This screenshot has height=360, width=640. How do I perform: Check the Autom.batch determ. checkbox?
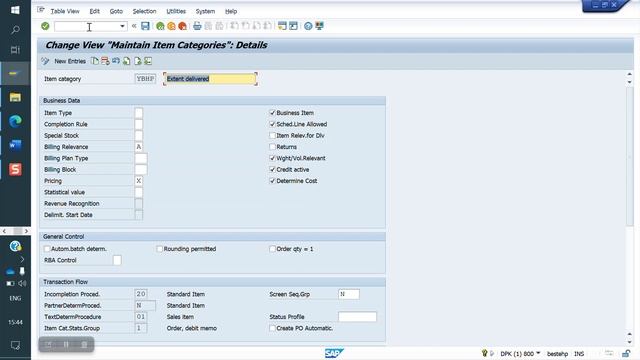point(47,249)
